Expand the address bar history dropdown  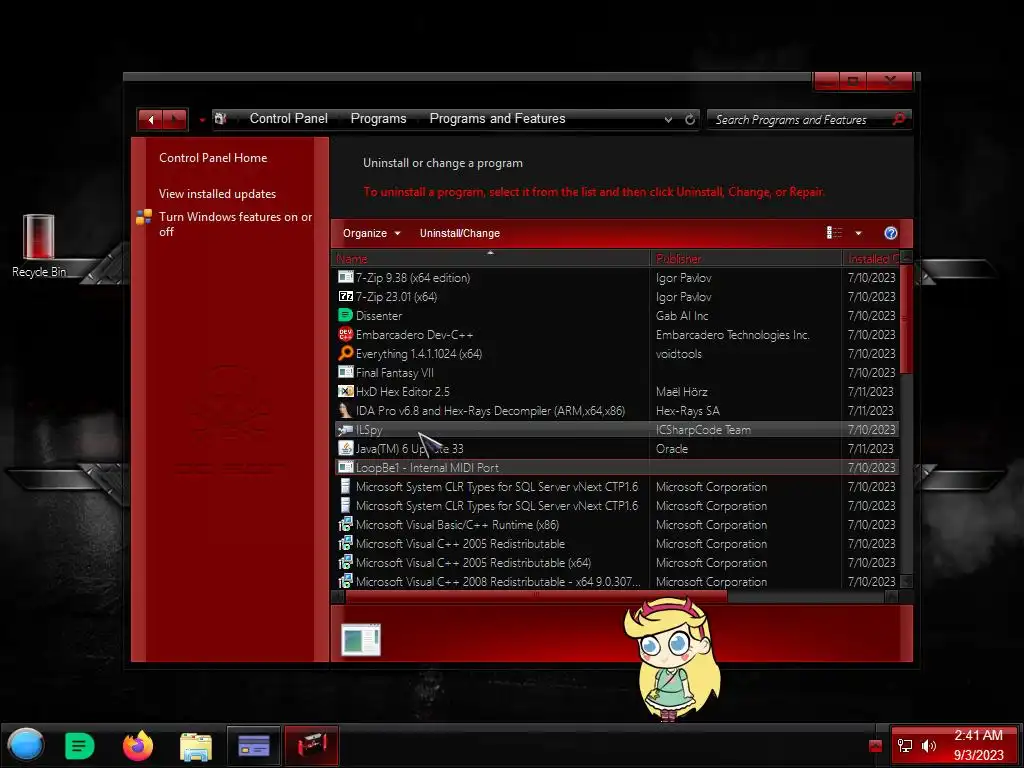click(668, 120)
